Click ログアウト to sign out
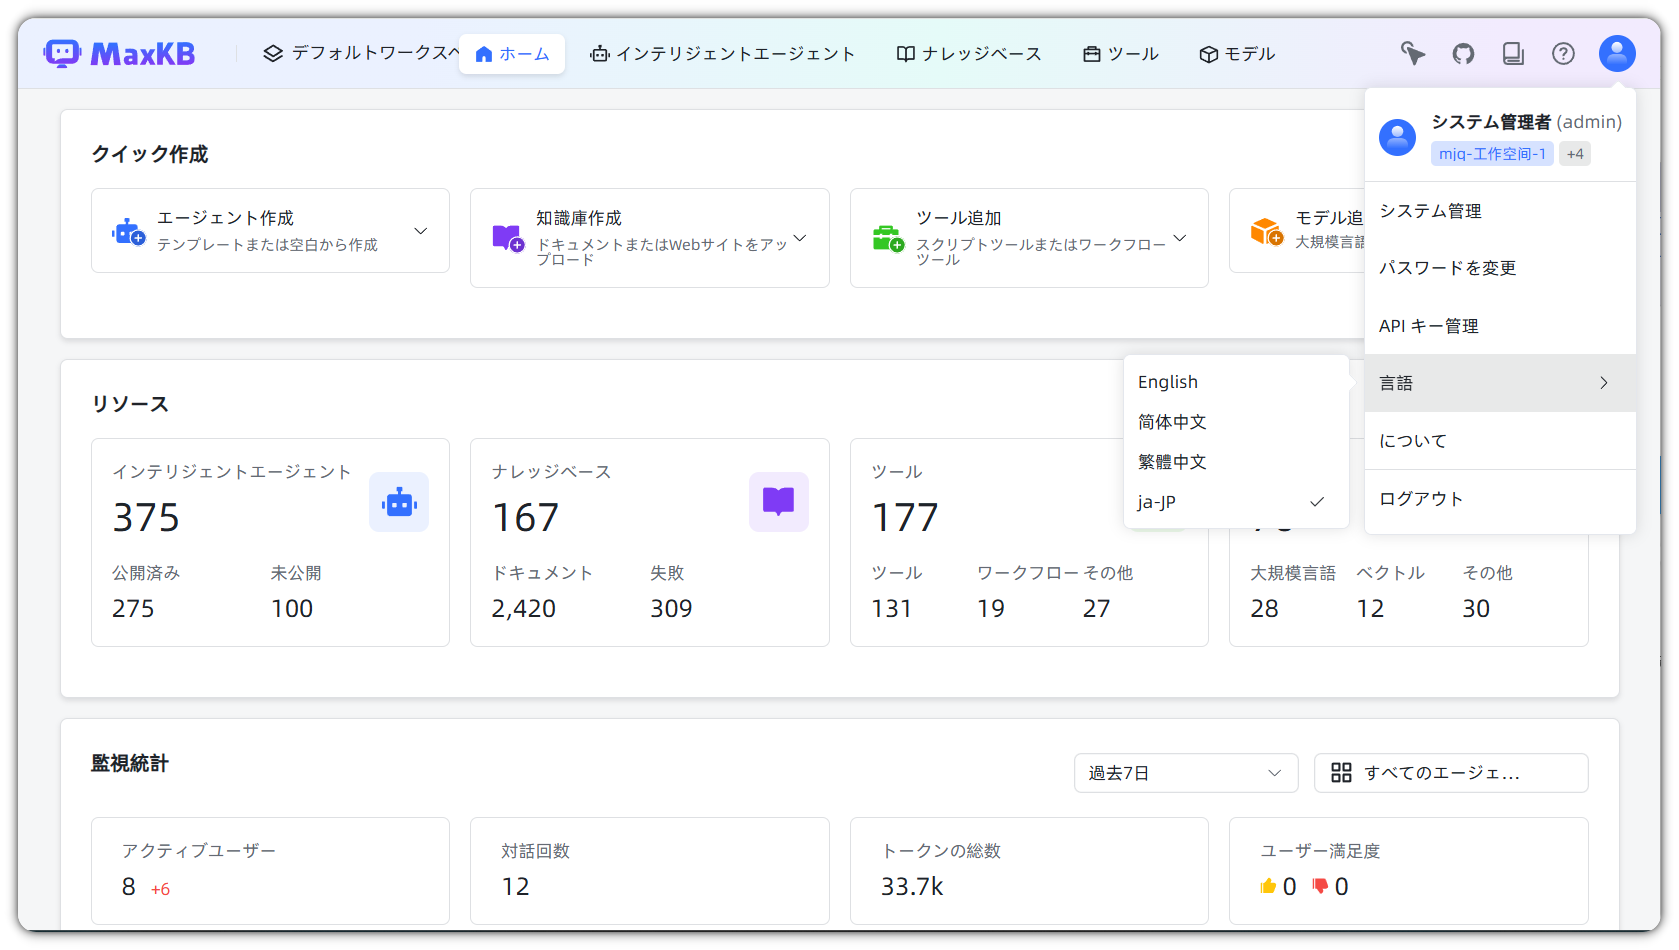The width and height of the screenshot is (1679, 950). coord(1500,499)
